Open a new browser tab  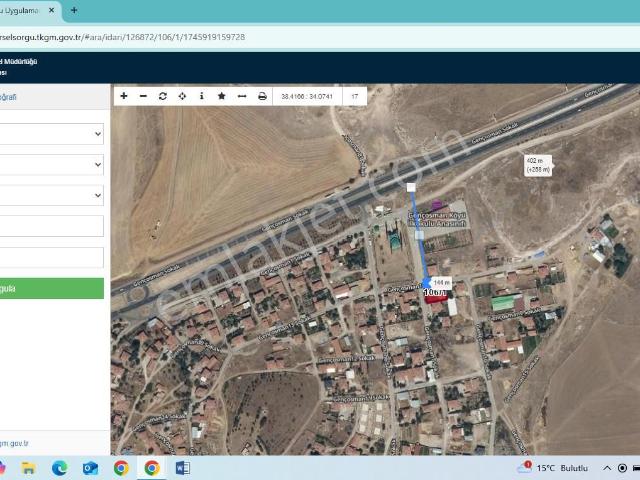74,10
